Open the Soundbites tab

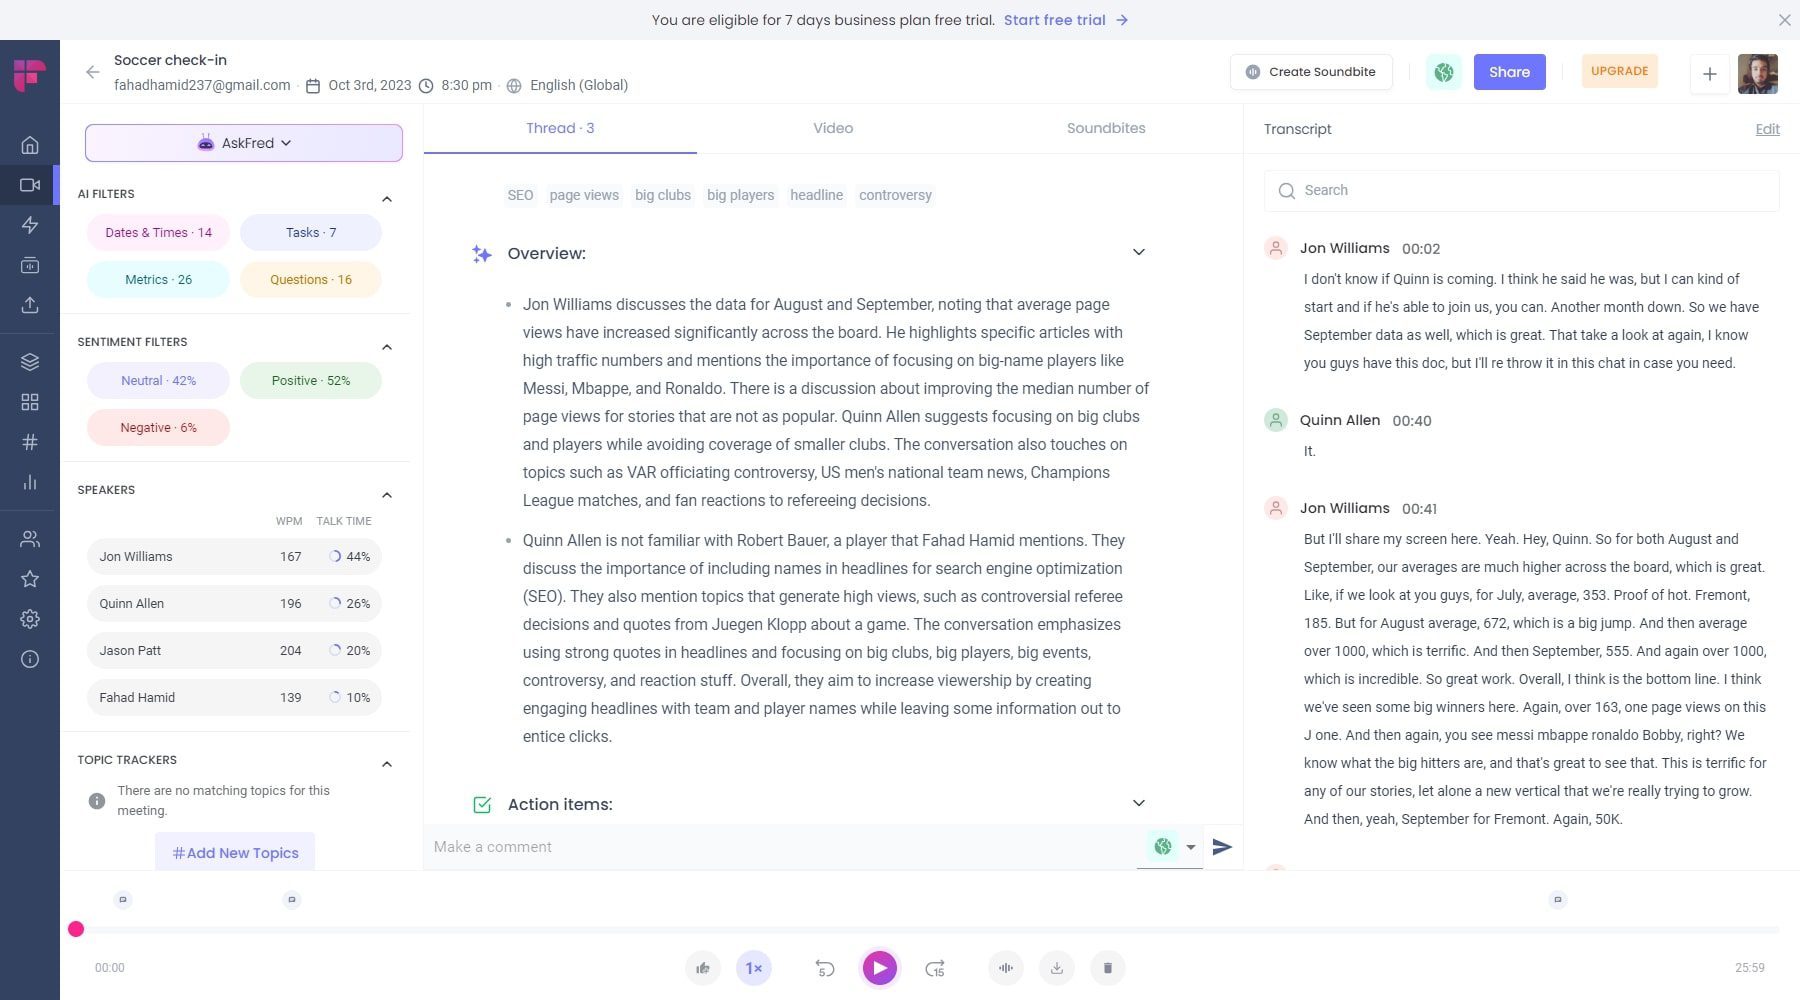(x=1106, y=128)
